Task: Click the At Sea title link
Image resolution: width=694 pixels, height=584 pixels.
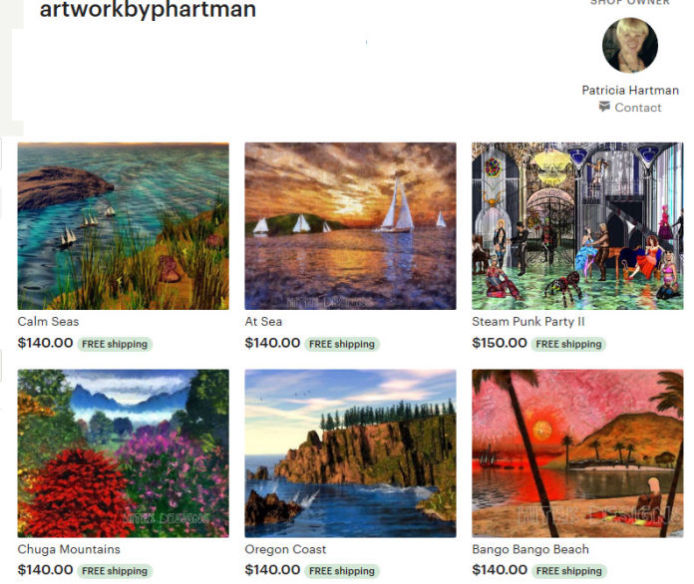Action: click(x=263, y=321)
